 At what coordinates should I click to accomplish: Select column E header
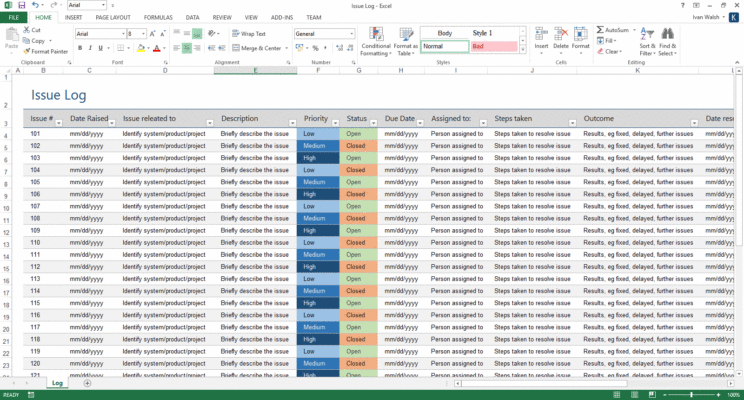(255, 70)
